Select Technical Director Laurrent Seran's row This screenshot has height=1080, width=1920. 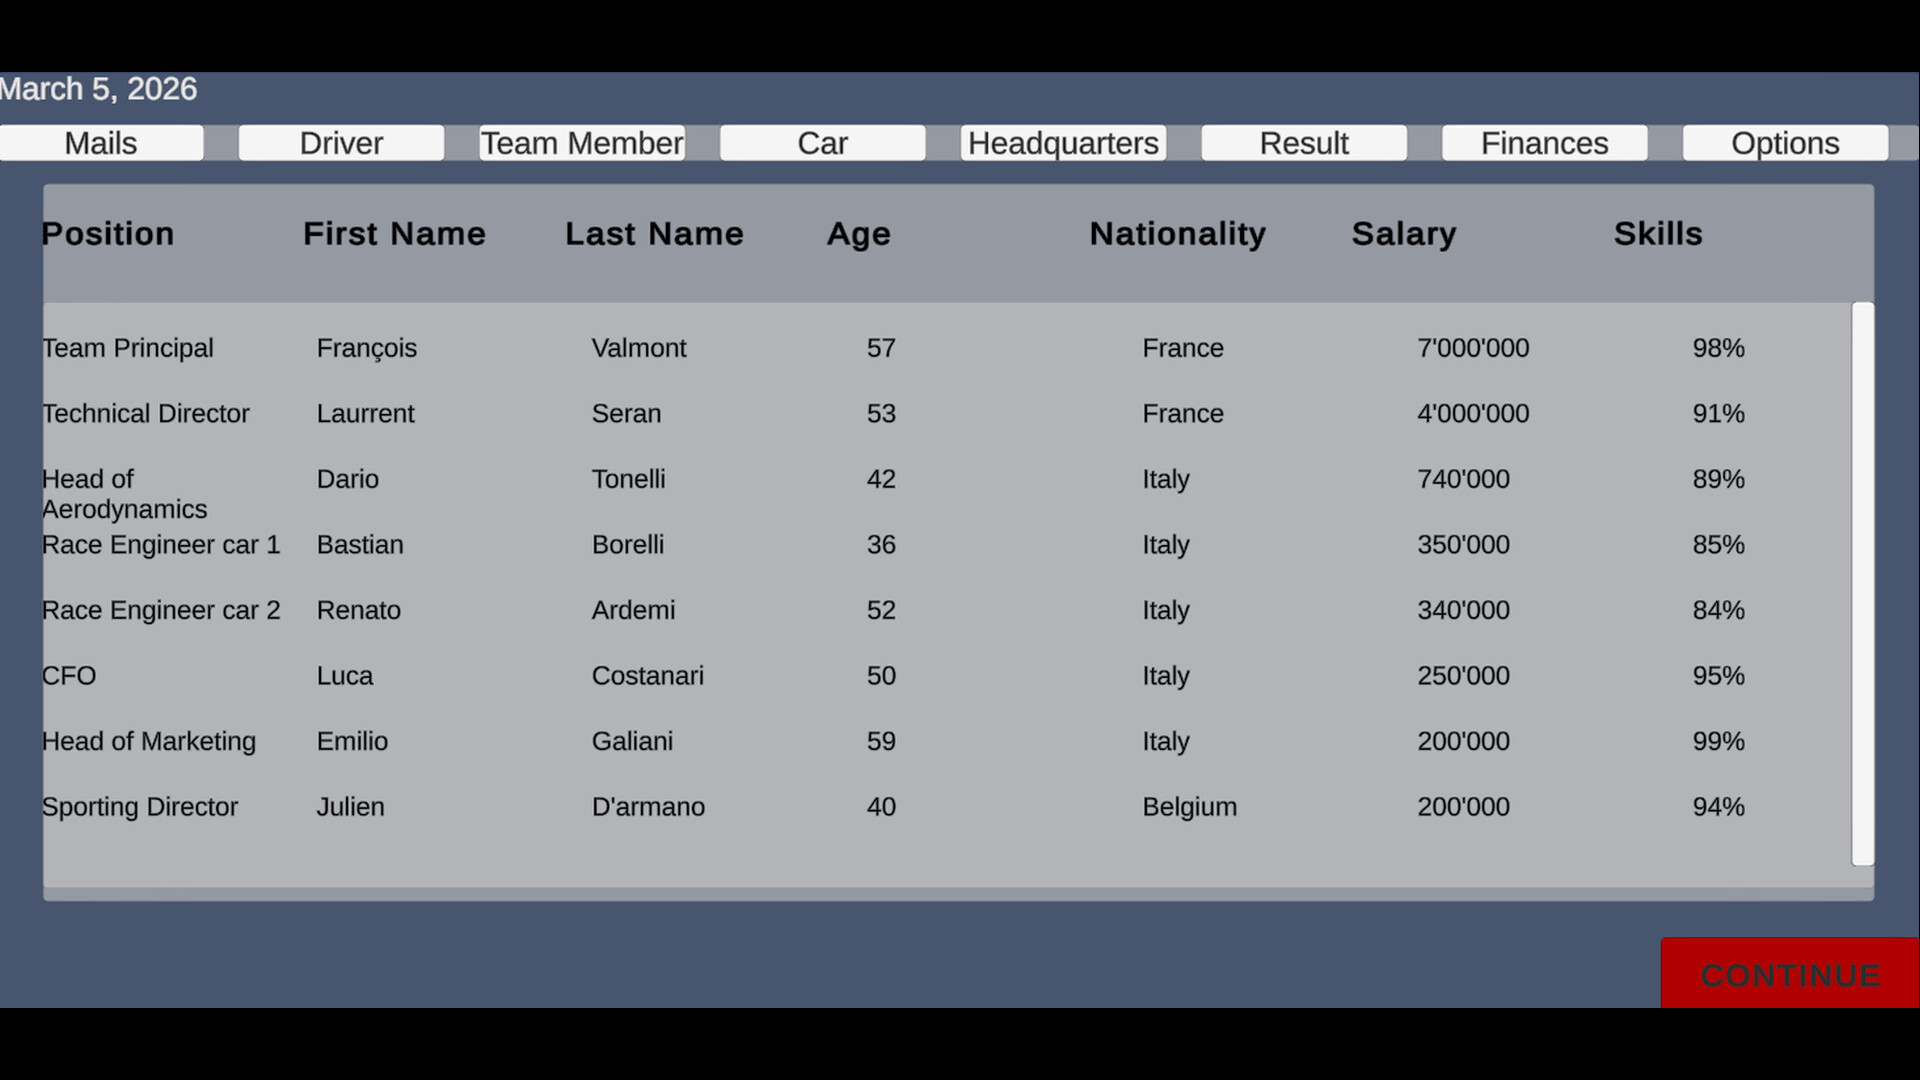pyautogui.click(x=700, y=413)
